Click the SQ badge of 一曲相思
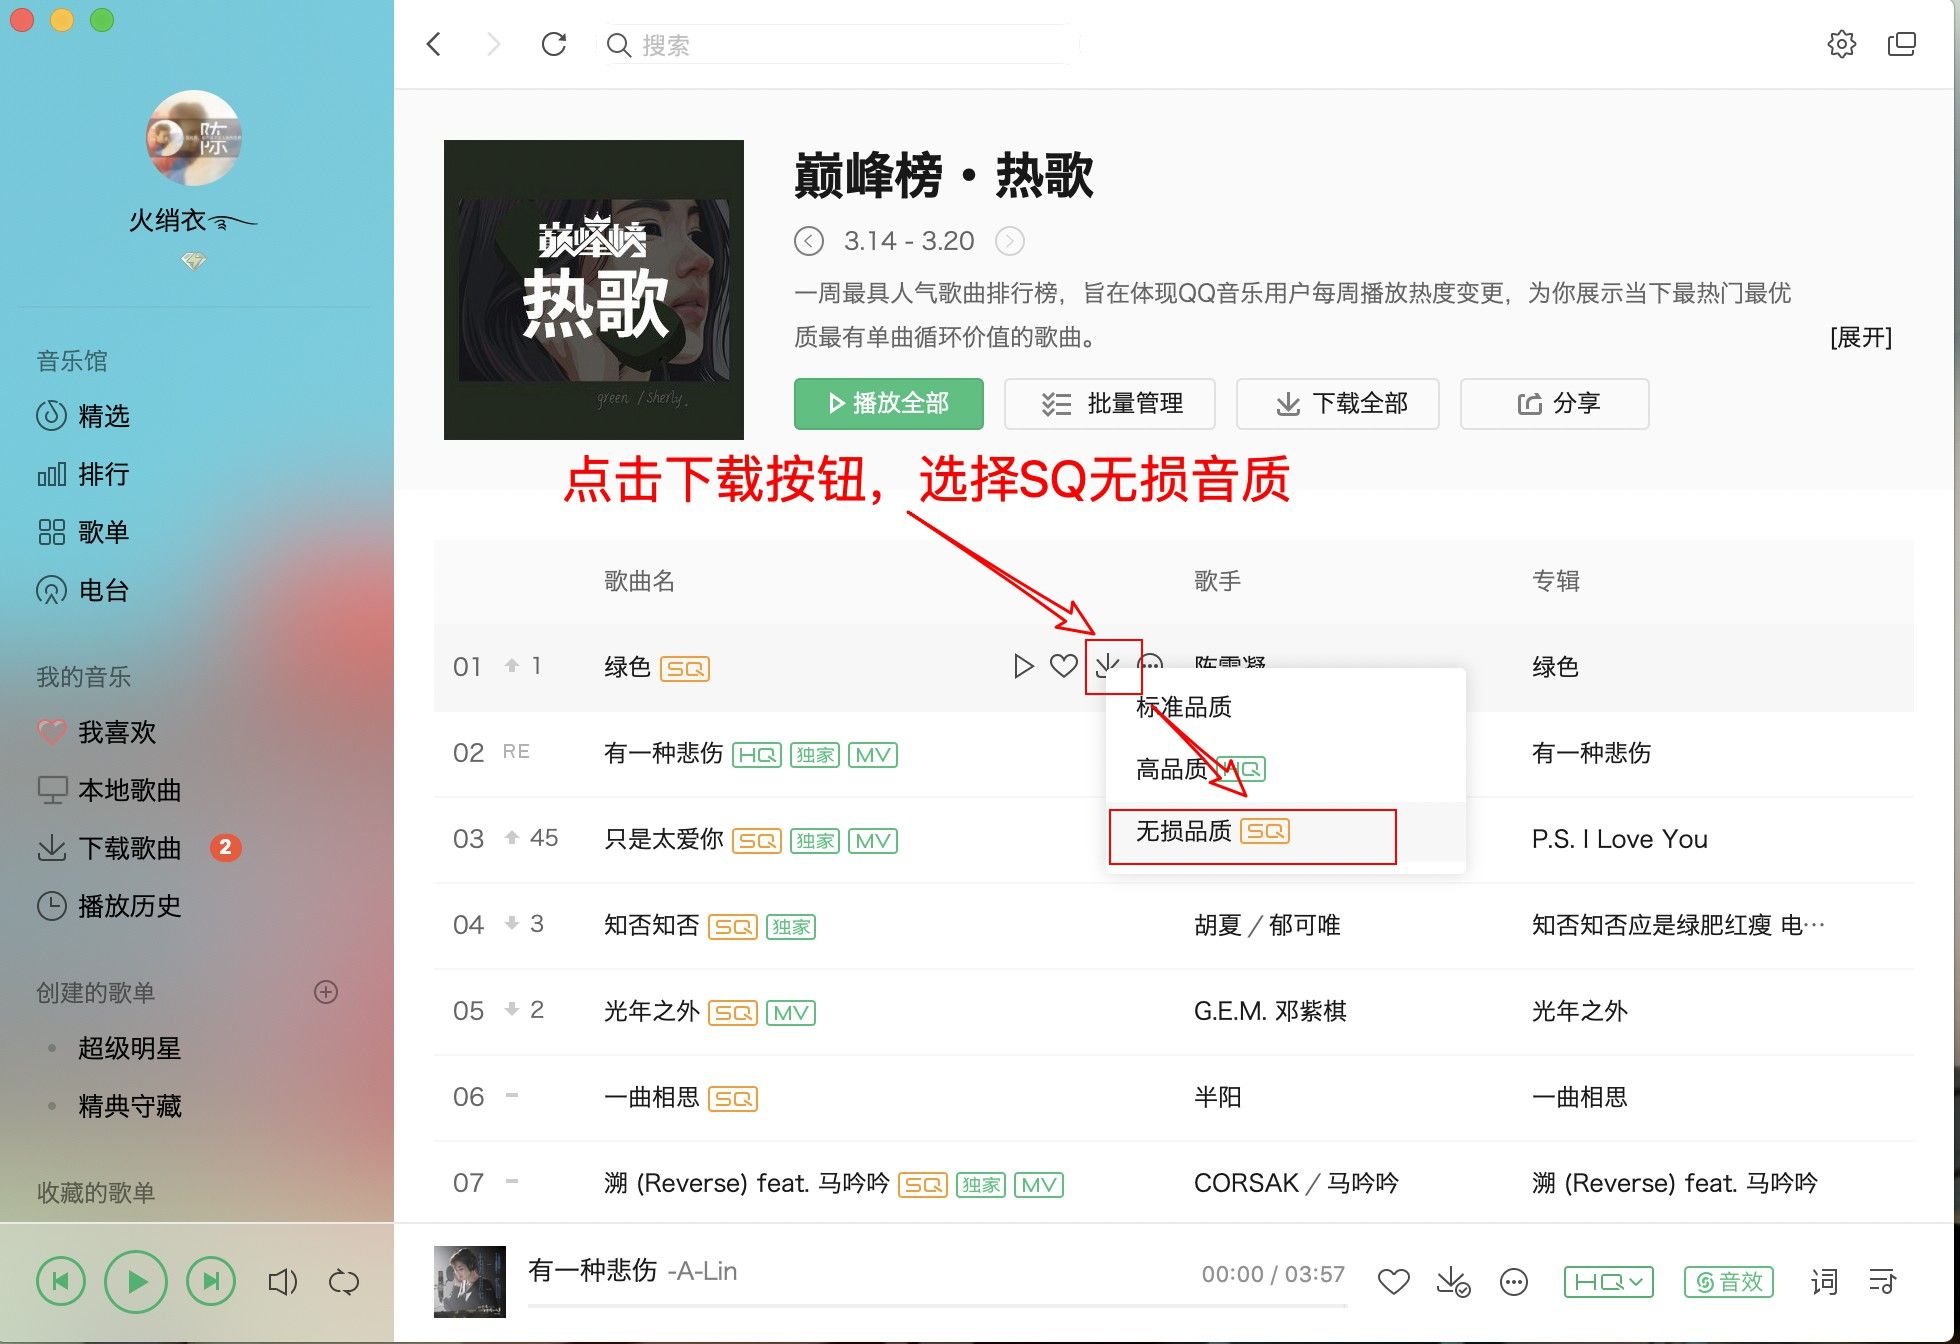This screenshot has width=1960, height=1344. [x=733, y=1099]
